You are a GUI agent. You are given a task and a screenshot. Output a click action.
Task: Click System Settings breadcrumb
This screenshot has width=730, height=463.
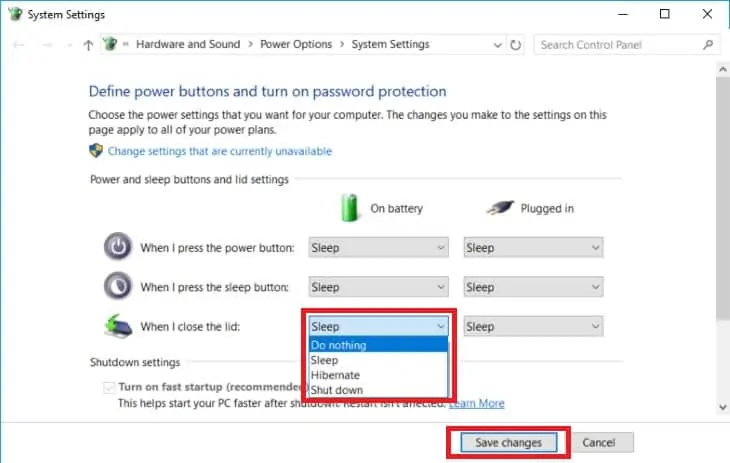click(x=390, y=44)
